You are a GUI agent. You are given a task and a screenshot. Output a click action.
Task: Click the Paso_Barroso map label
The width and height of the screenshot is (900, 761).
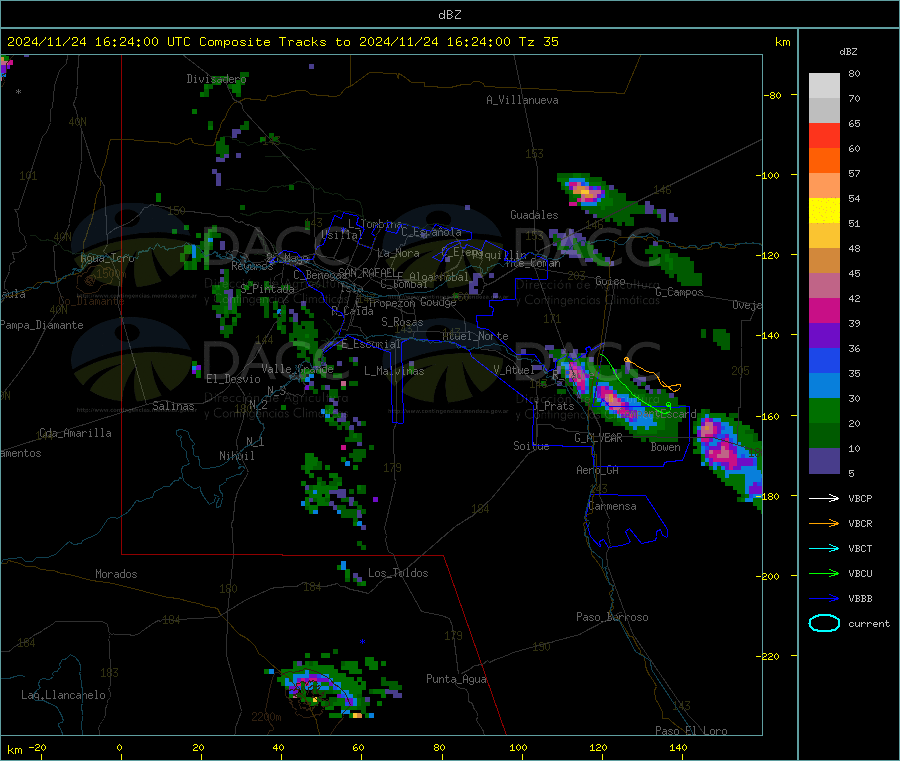[612, 617]
